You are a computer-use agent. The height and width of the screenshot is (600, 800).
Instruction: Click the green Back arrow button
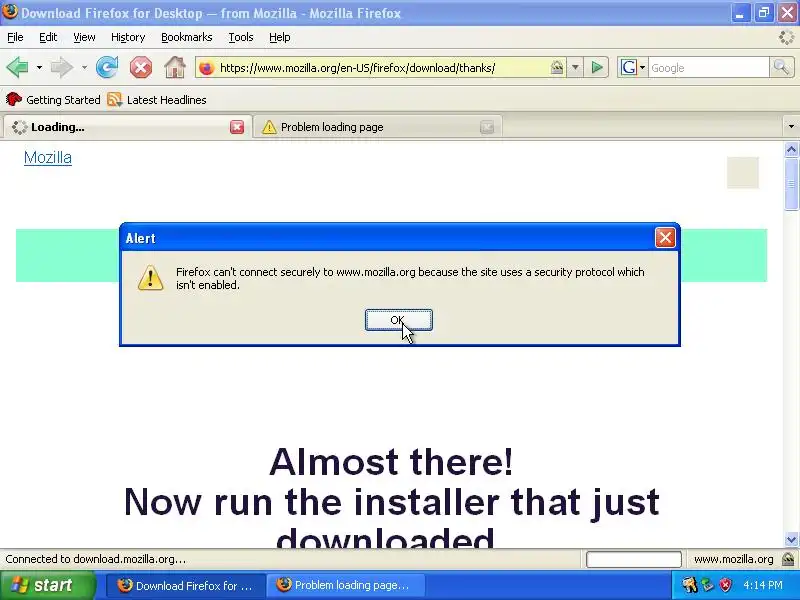click(x=17, y=67)
